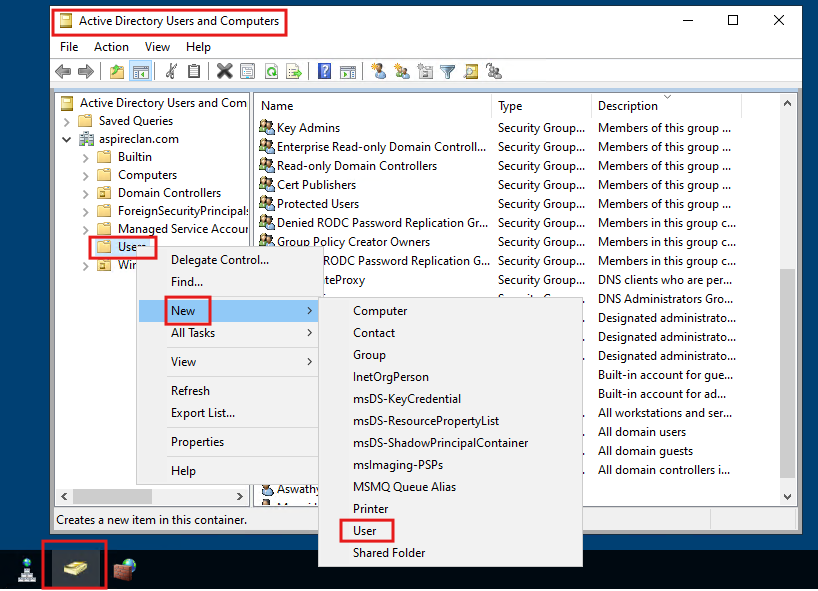Expand the Builtin tree node
Viewport: 818px width, 591px height.
point(86,158)
